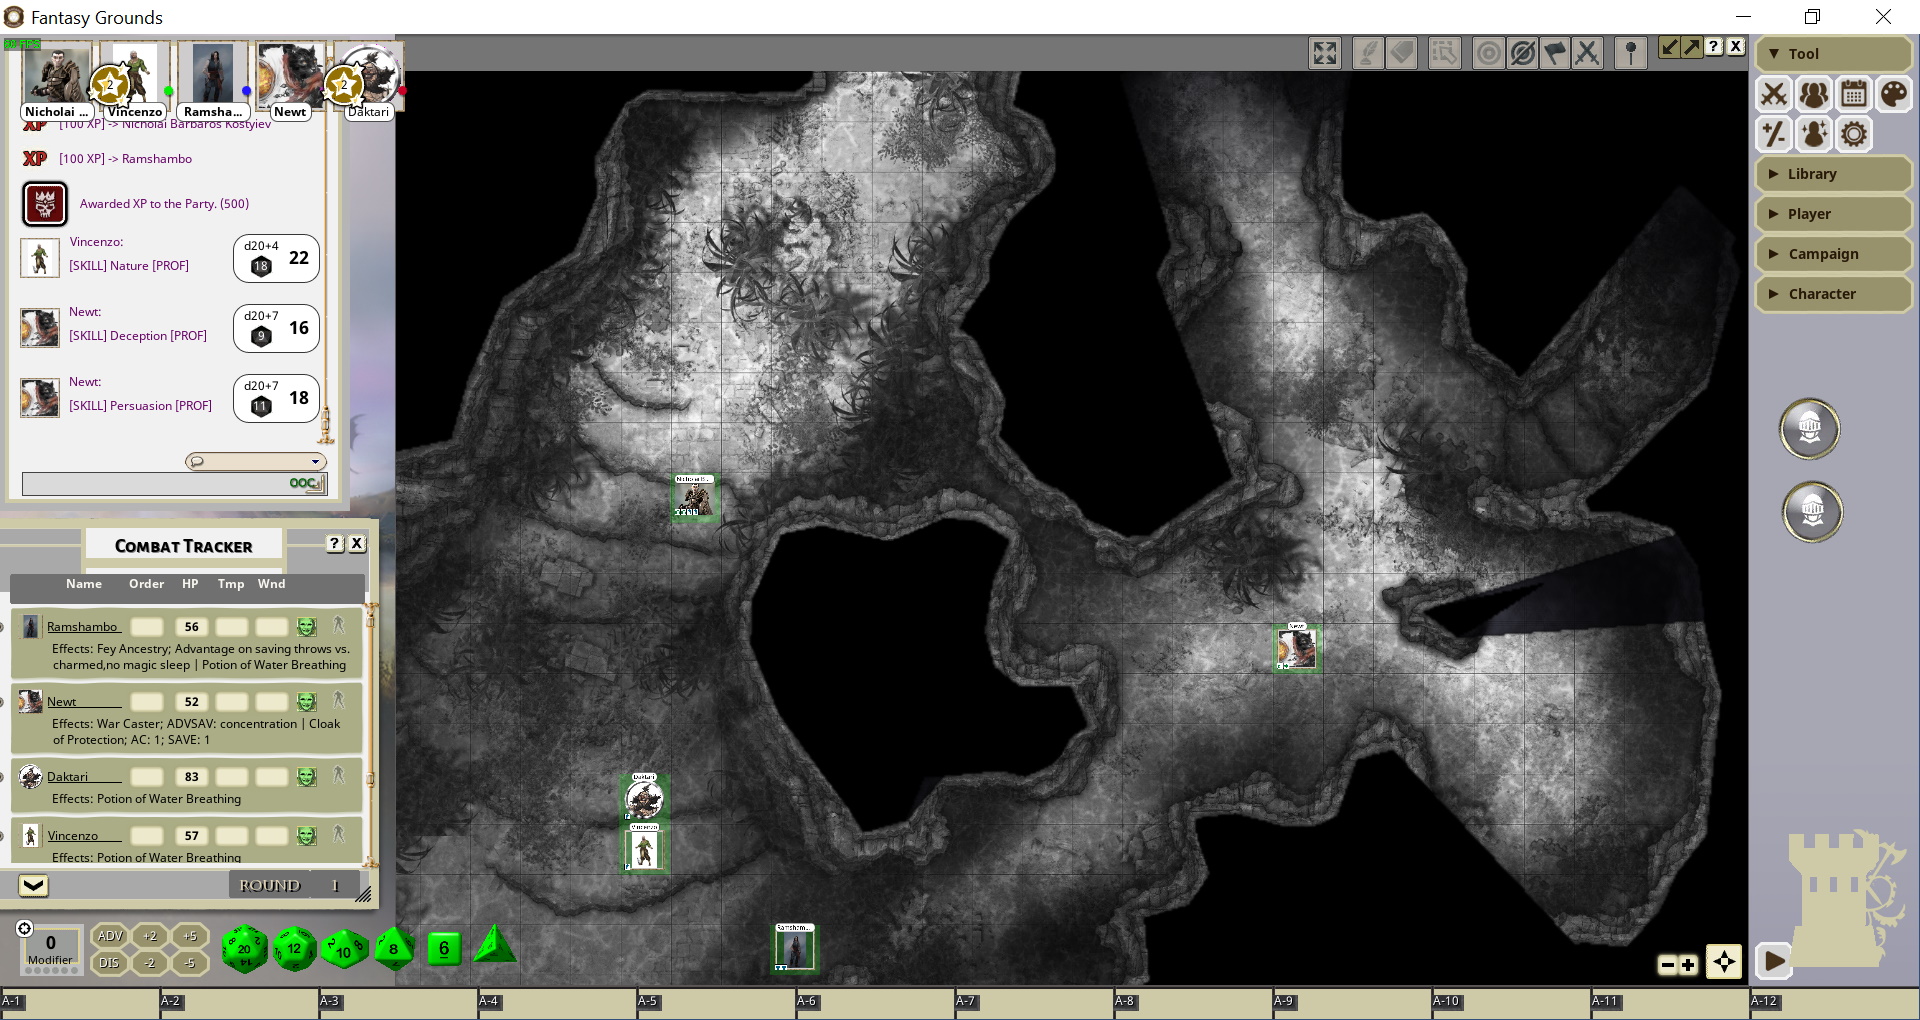Select hotkey slot A-12
This screenshot has height=1020, width=1920.
point(1834,1004)
